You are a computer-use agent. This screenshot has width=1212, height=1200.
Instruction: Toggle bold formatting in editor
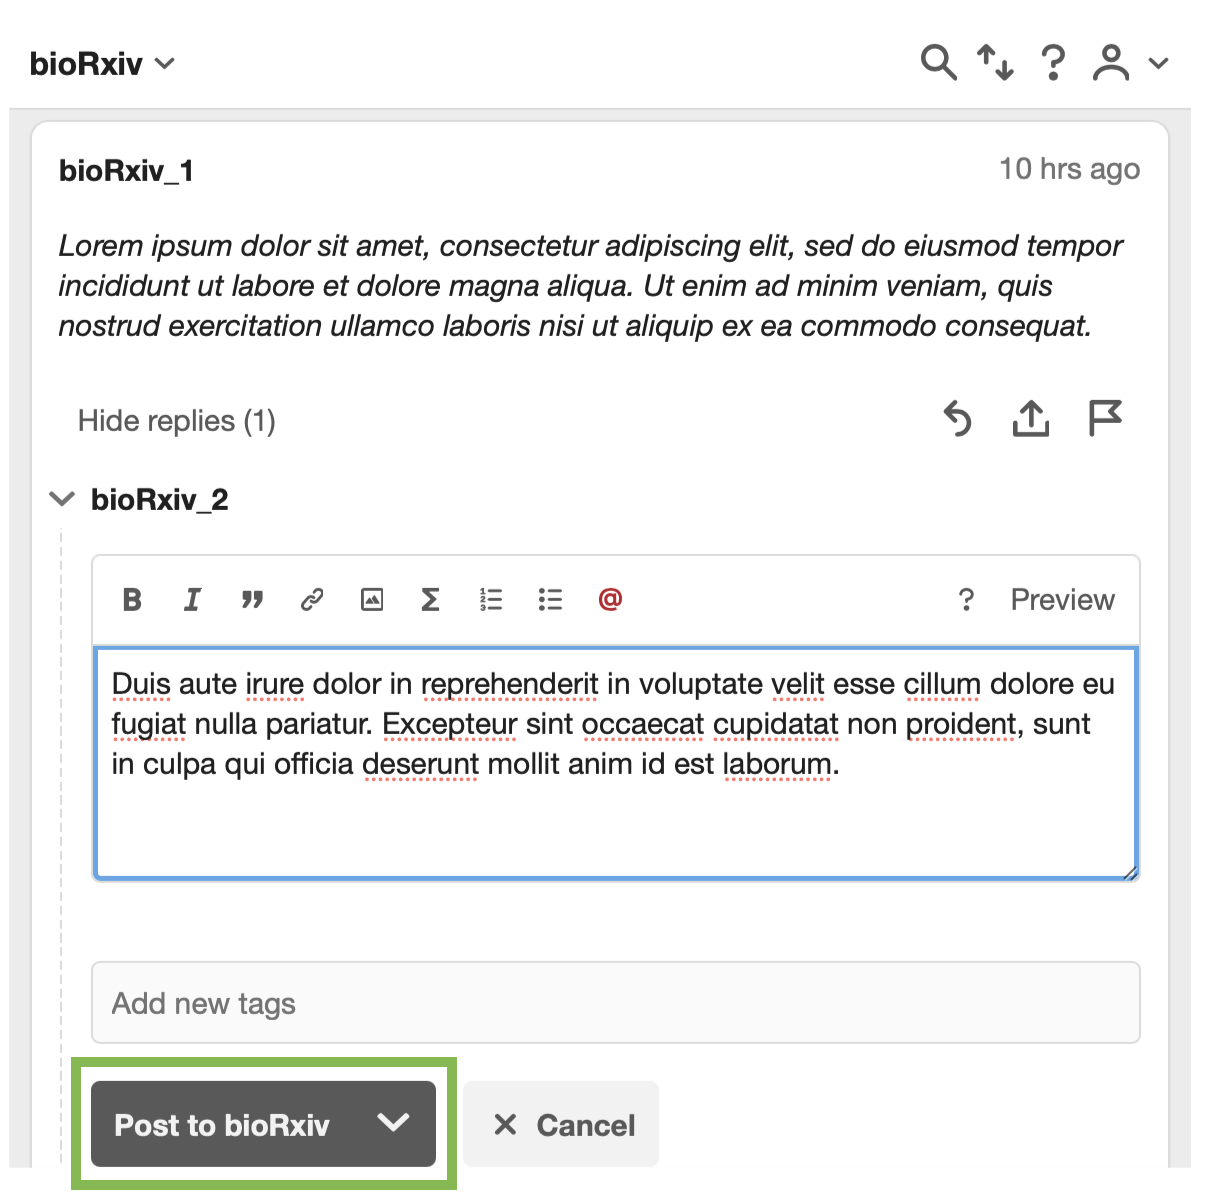(x=132, y=600)
